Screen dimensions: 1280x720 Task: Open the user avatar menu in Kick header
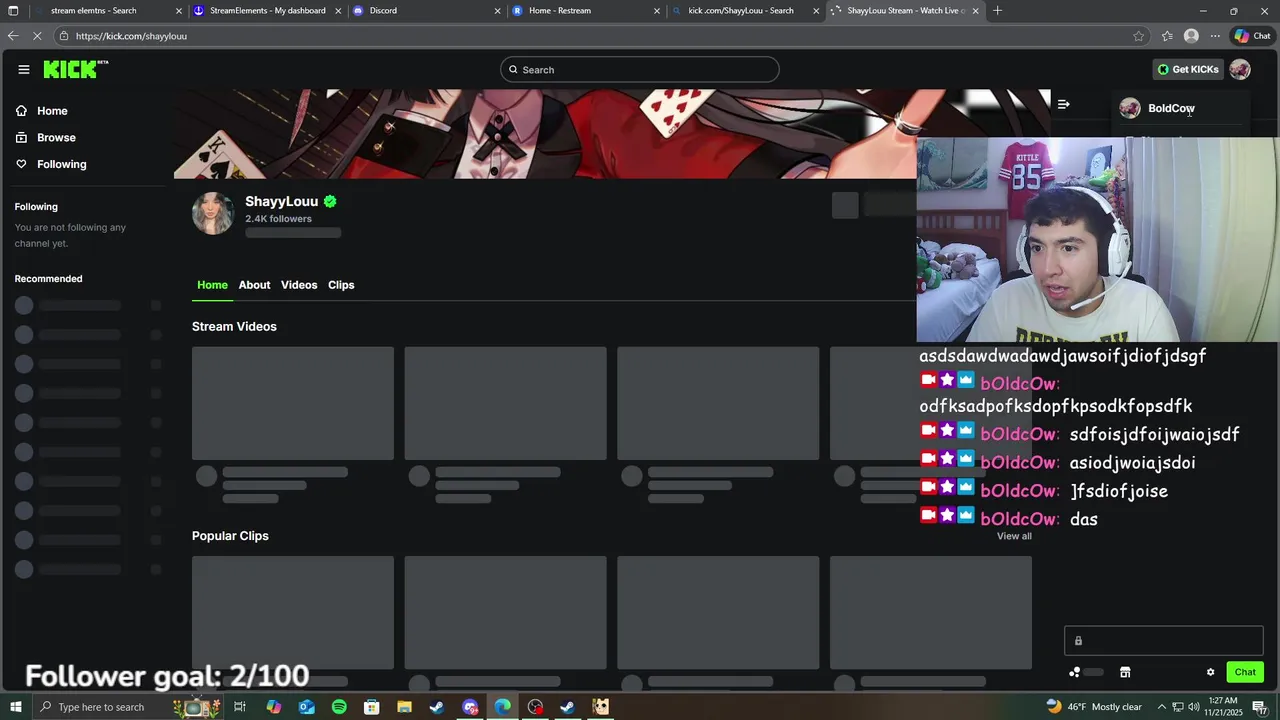click(x=1240, y=69)
